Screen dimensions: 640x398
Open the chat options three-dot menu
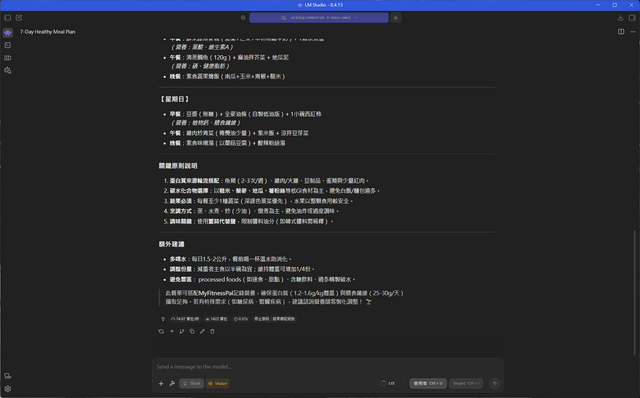click(x=633, y=32)
